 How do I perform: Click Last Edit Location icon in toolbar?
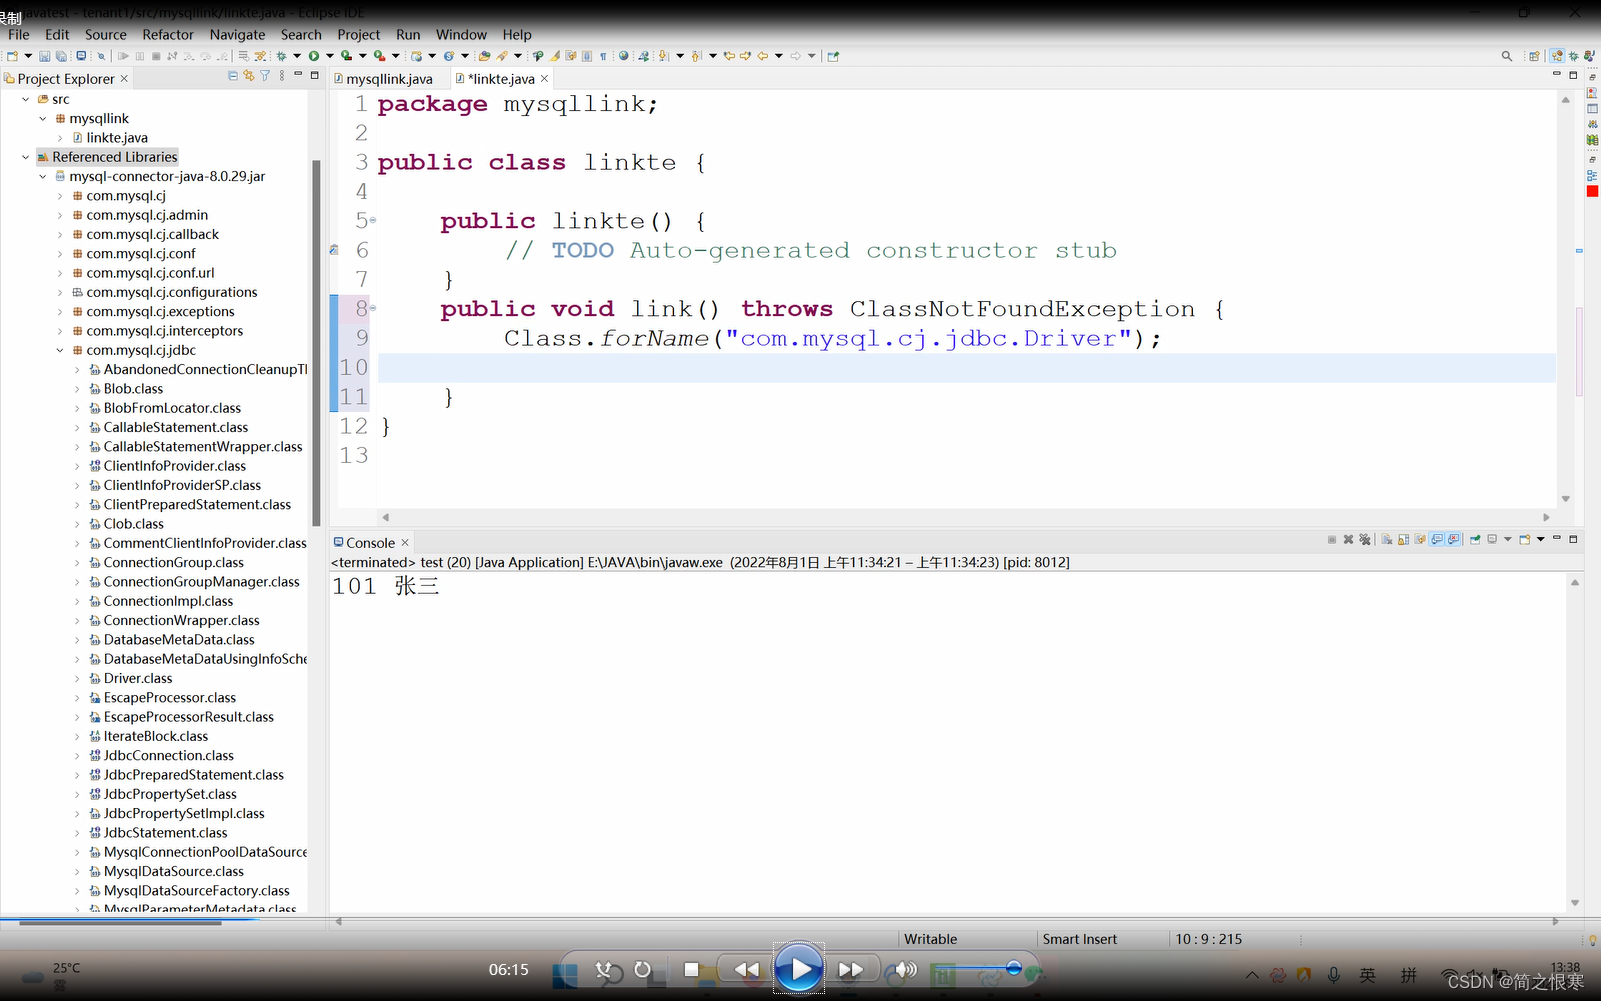click(729, 56)
